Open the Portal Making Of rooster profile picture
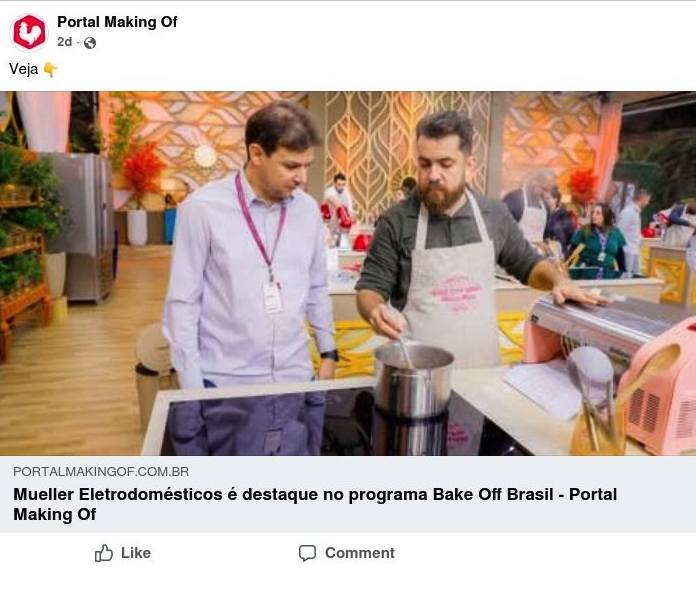The image size is (696, 599). pos(29,32)
